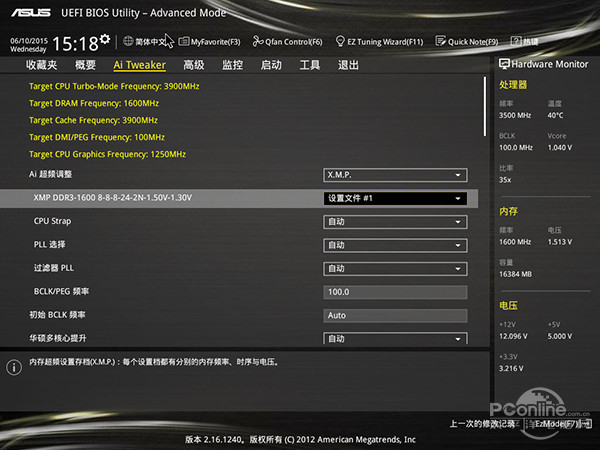This screenshot has height=450, width=600.
Task: Open the 华硕多核心提升 dropdown
Action: click(x=395, y=338)
